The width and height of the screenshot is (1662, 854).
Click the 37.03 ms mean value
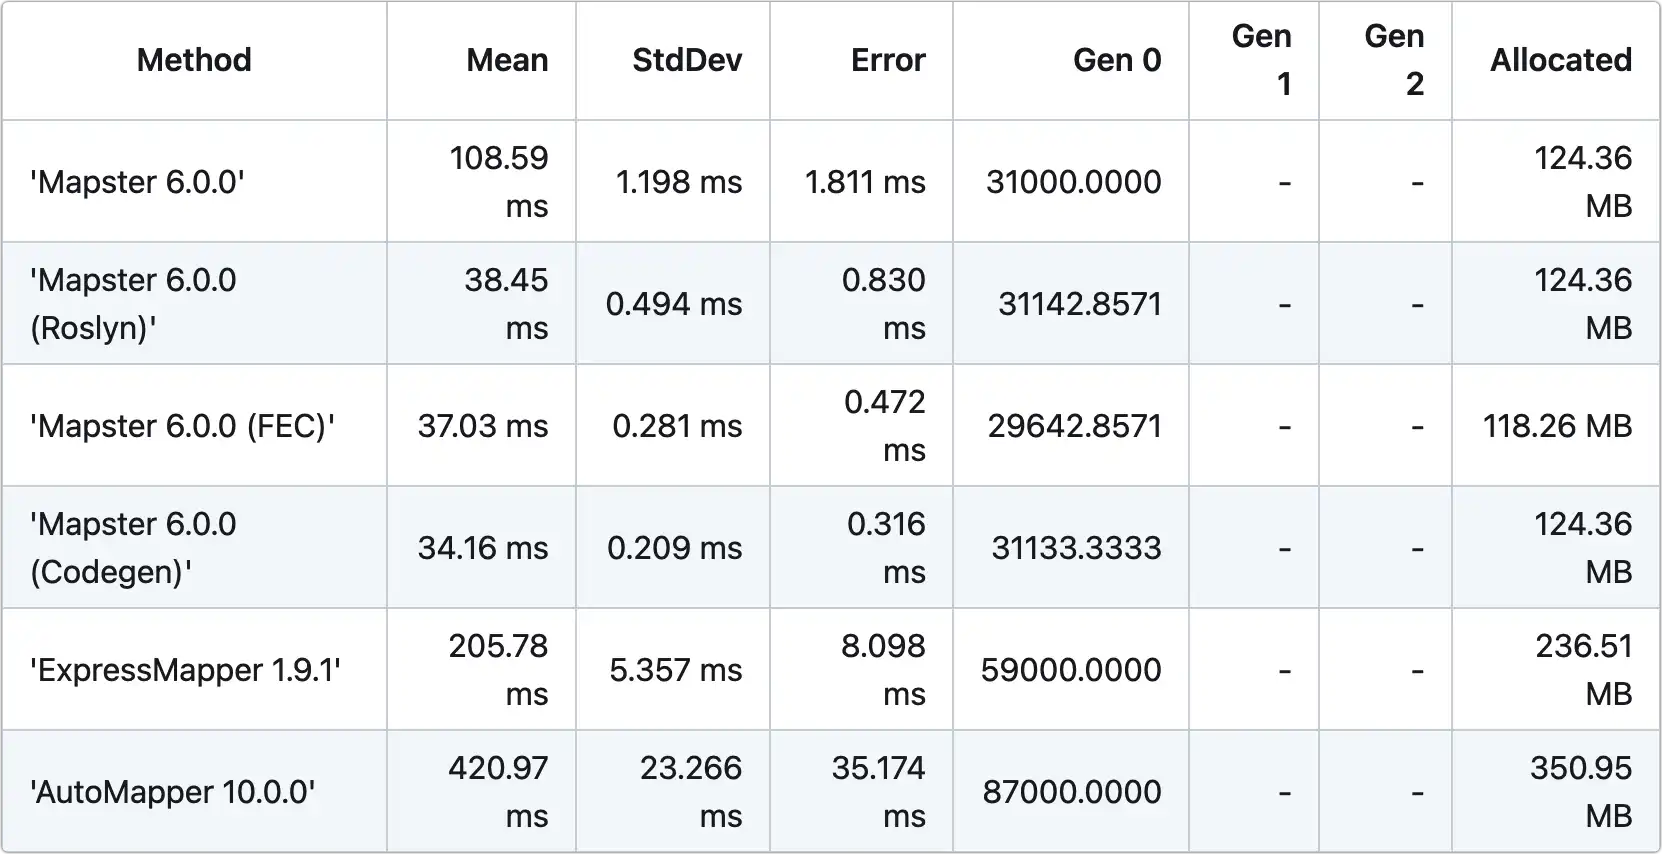483,426
